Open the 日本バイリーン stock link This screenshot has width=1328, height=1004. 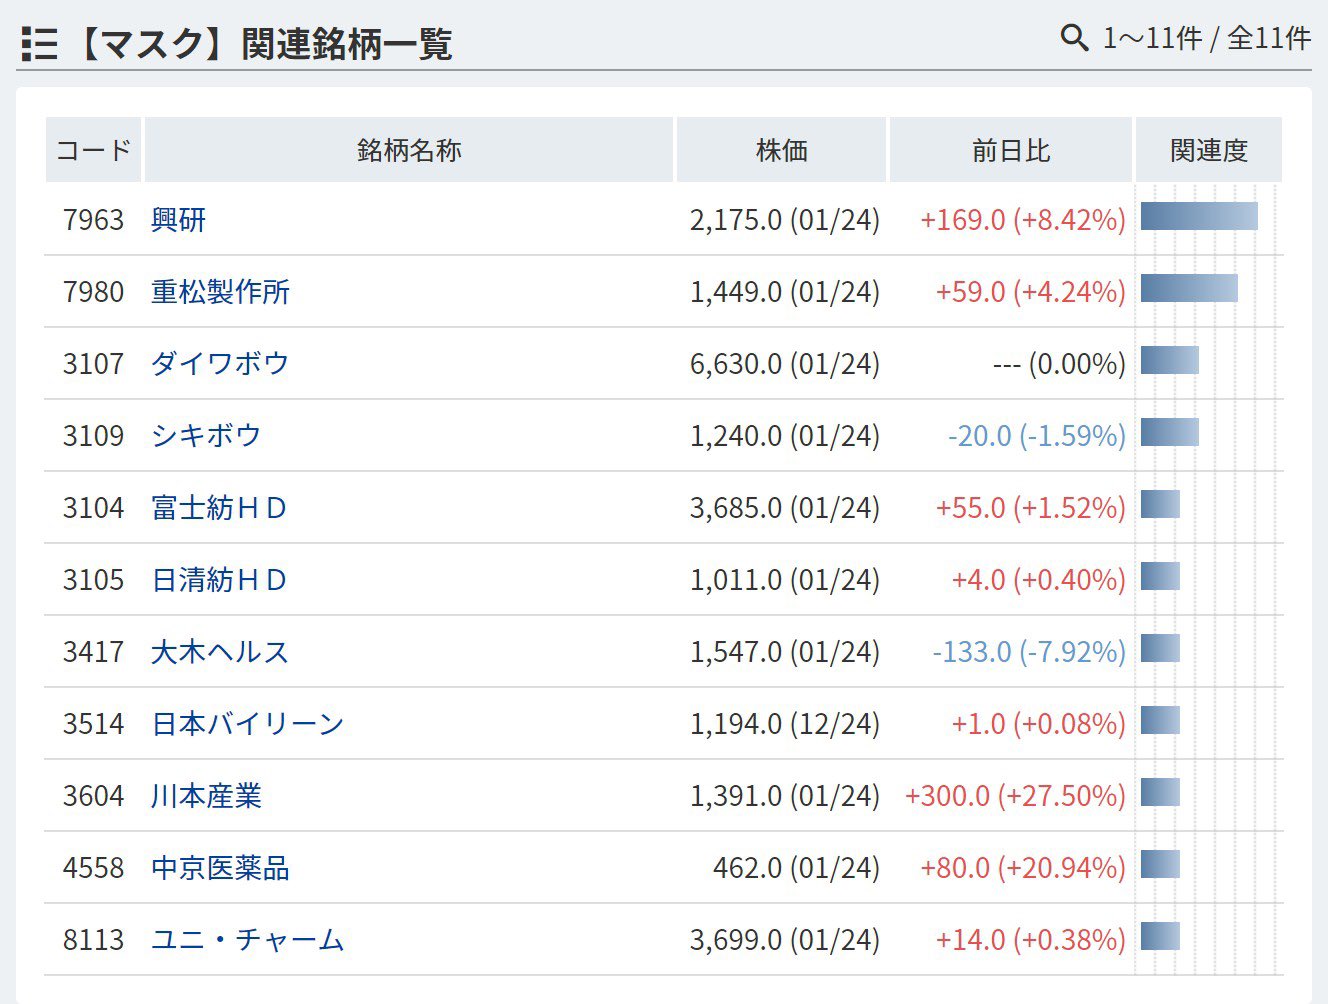point(248,724)
